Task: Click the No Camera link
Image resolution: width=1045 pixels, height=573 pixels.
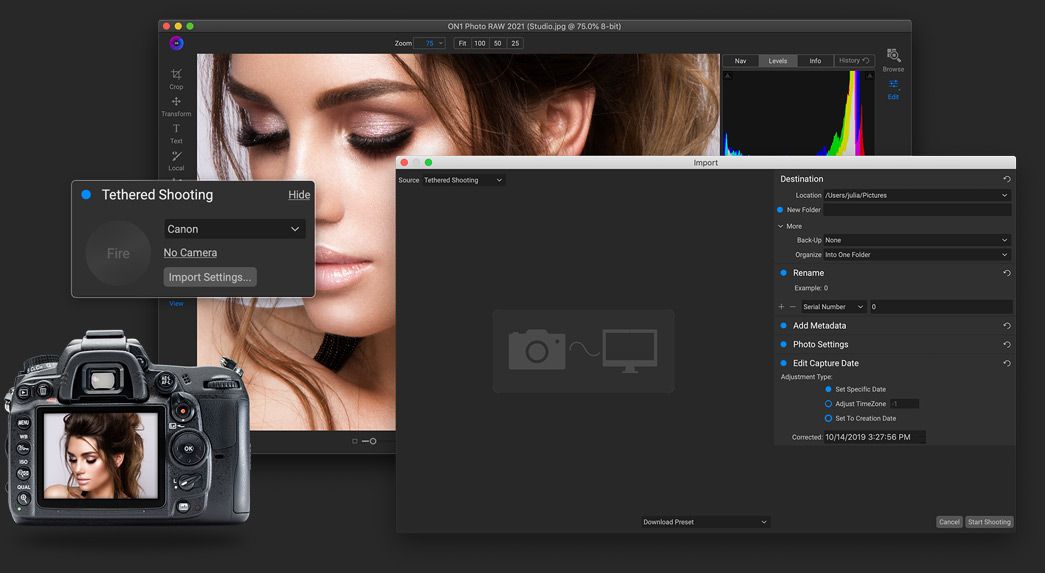Action: pyautogui.click(x=190, y=253)
